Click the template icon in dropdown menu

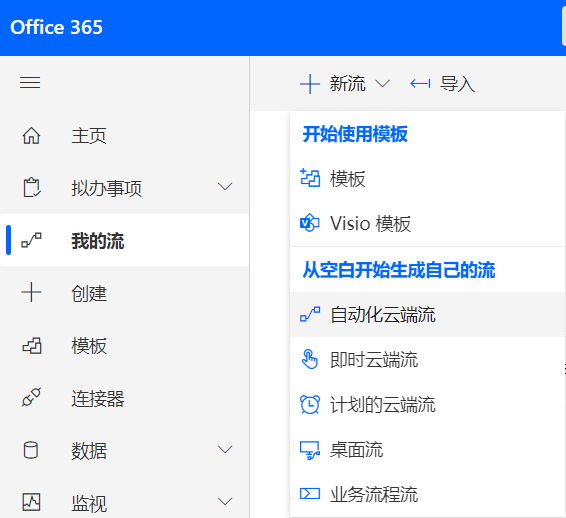[310, 178]
